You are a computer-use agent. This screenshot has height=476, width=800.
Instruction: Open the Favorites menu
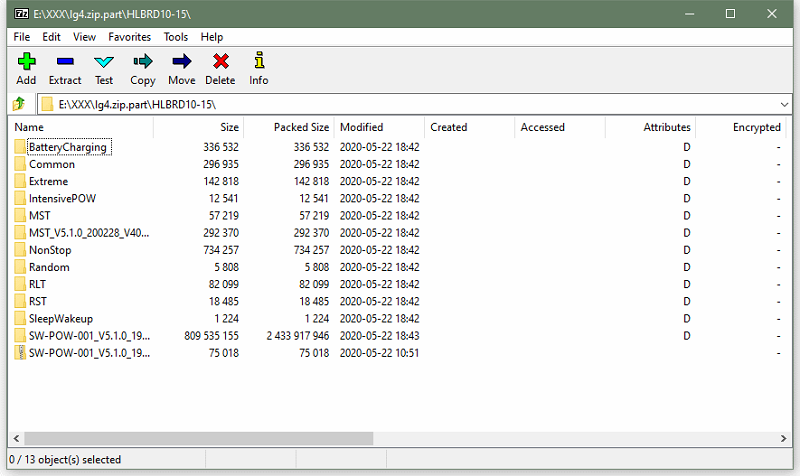(x=130, y=37)
